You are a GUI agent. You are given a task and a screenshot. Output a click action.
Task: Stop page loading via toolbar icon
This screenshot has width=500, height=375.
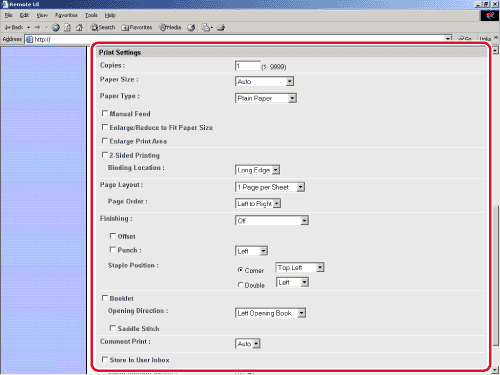point(56,28)
